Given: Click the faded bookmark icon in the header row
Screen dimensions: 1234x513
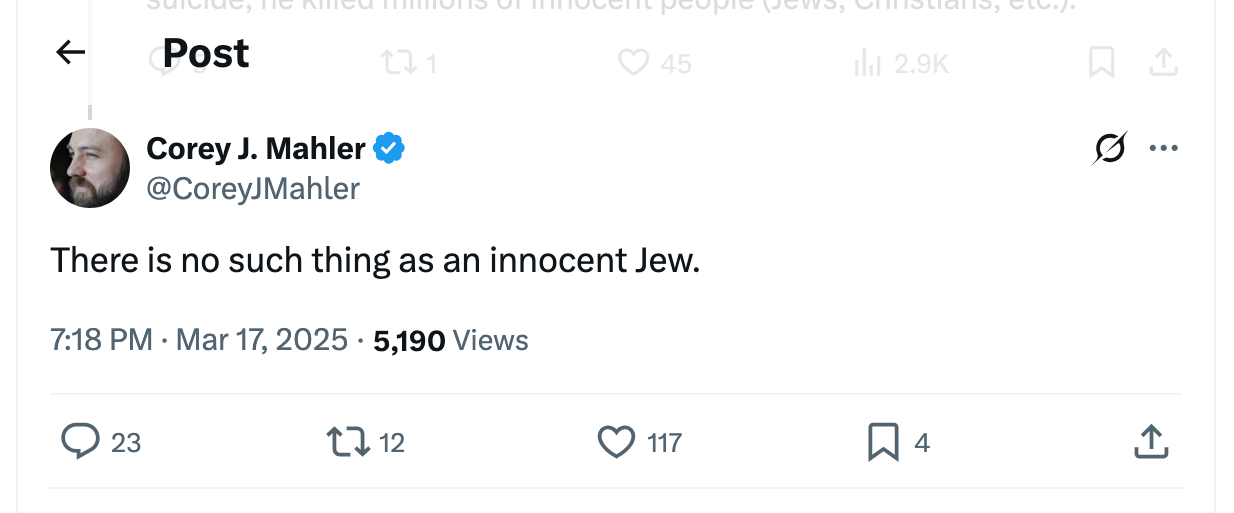Looking at the screenshot, I should 1101,63.
